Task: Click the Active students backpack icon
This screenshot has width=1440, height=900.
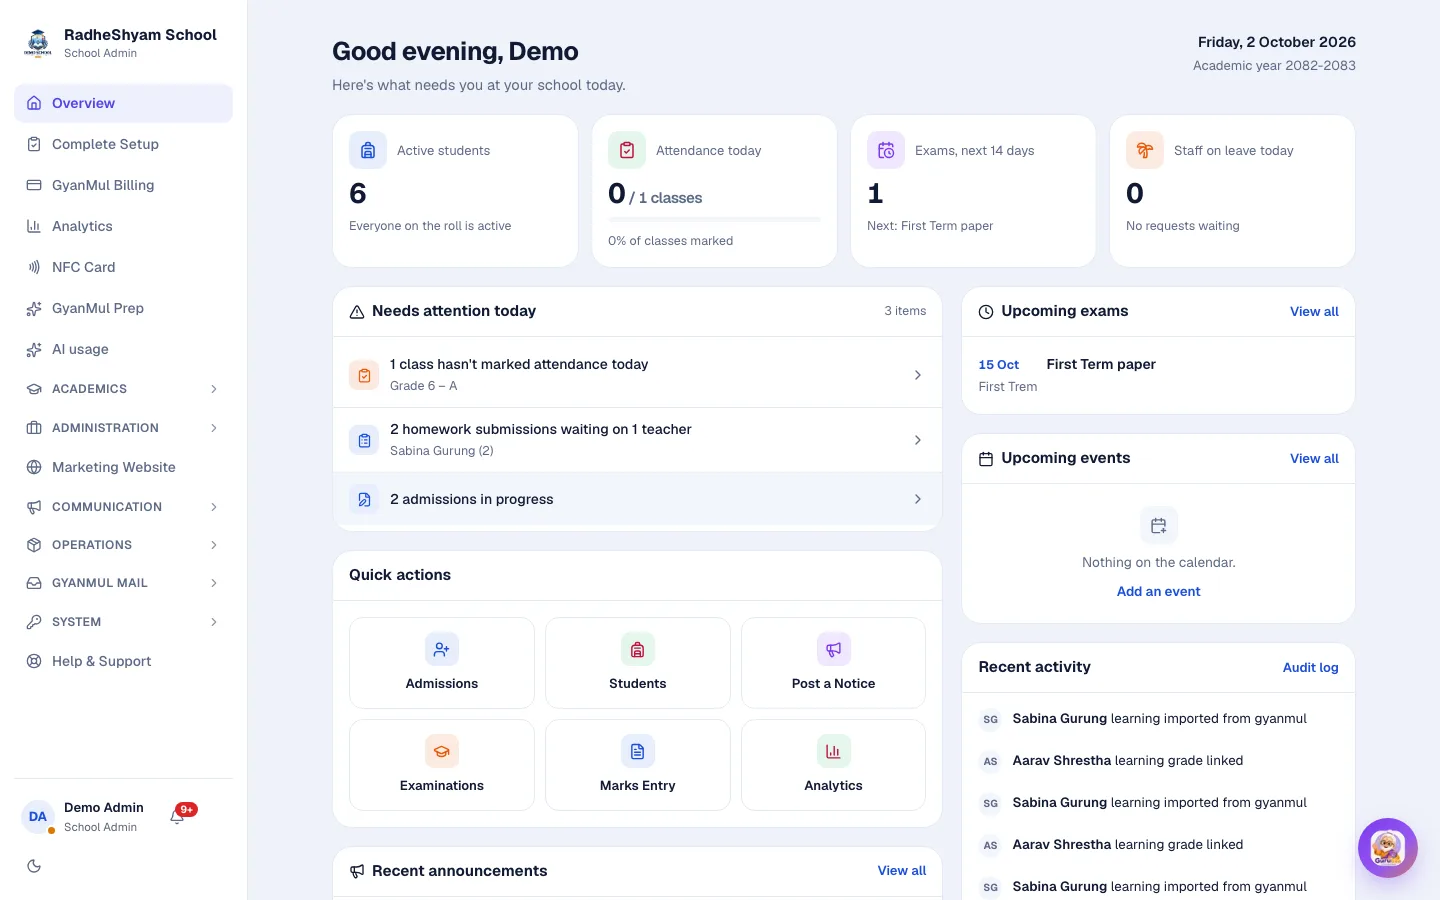Action: 368,150
